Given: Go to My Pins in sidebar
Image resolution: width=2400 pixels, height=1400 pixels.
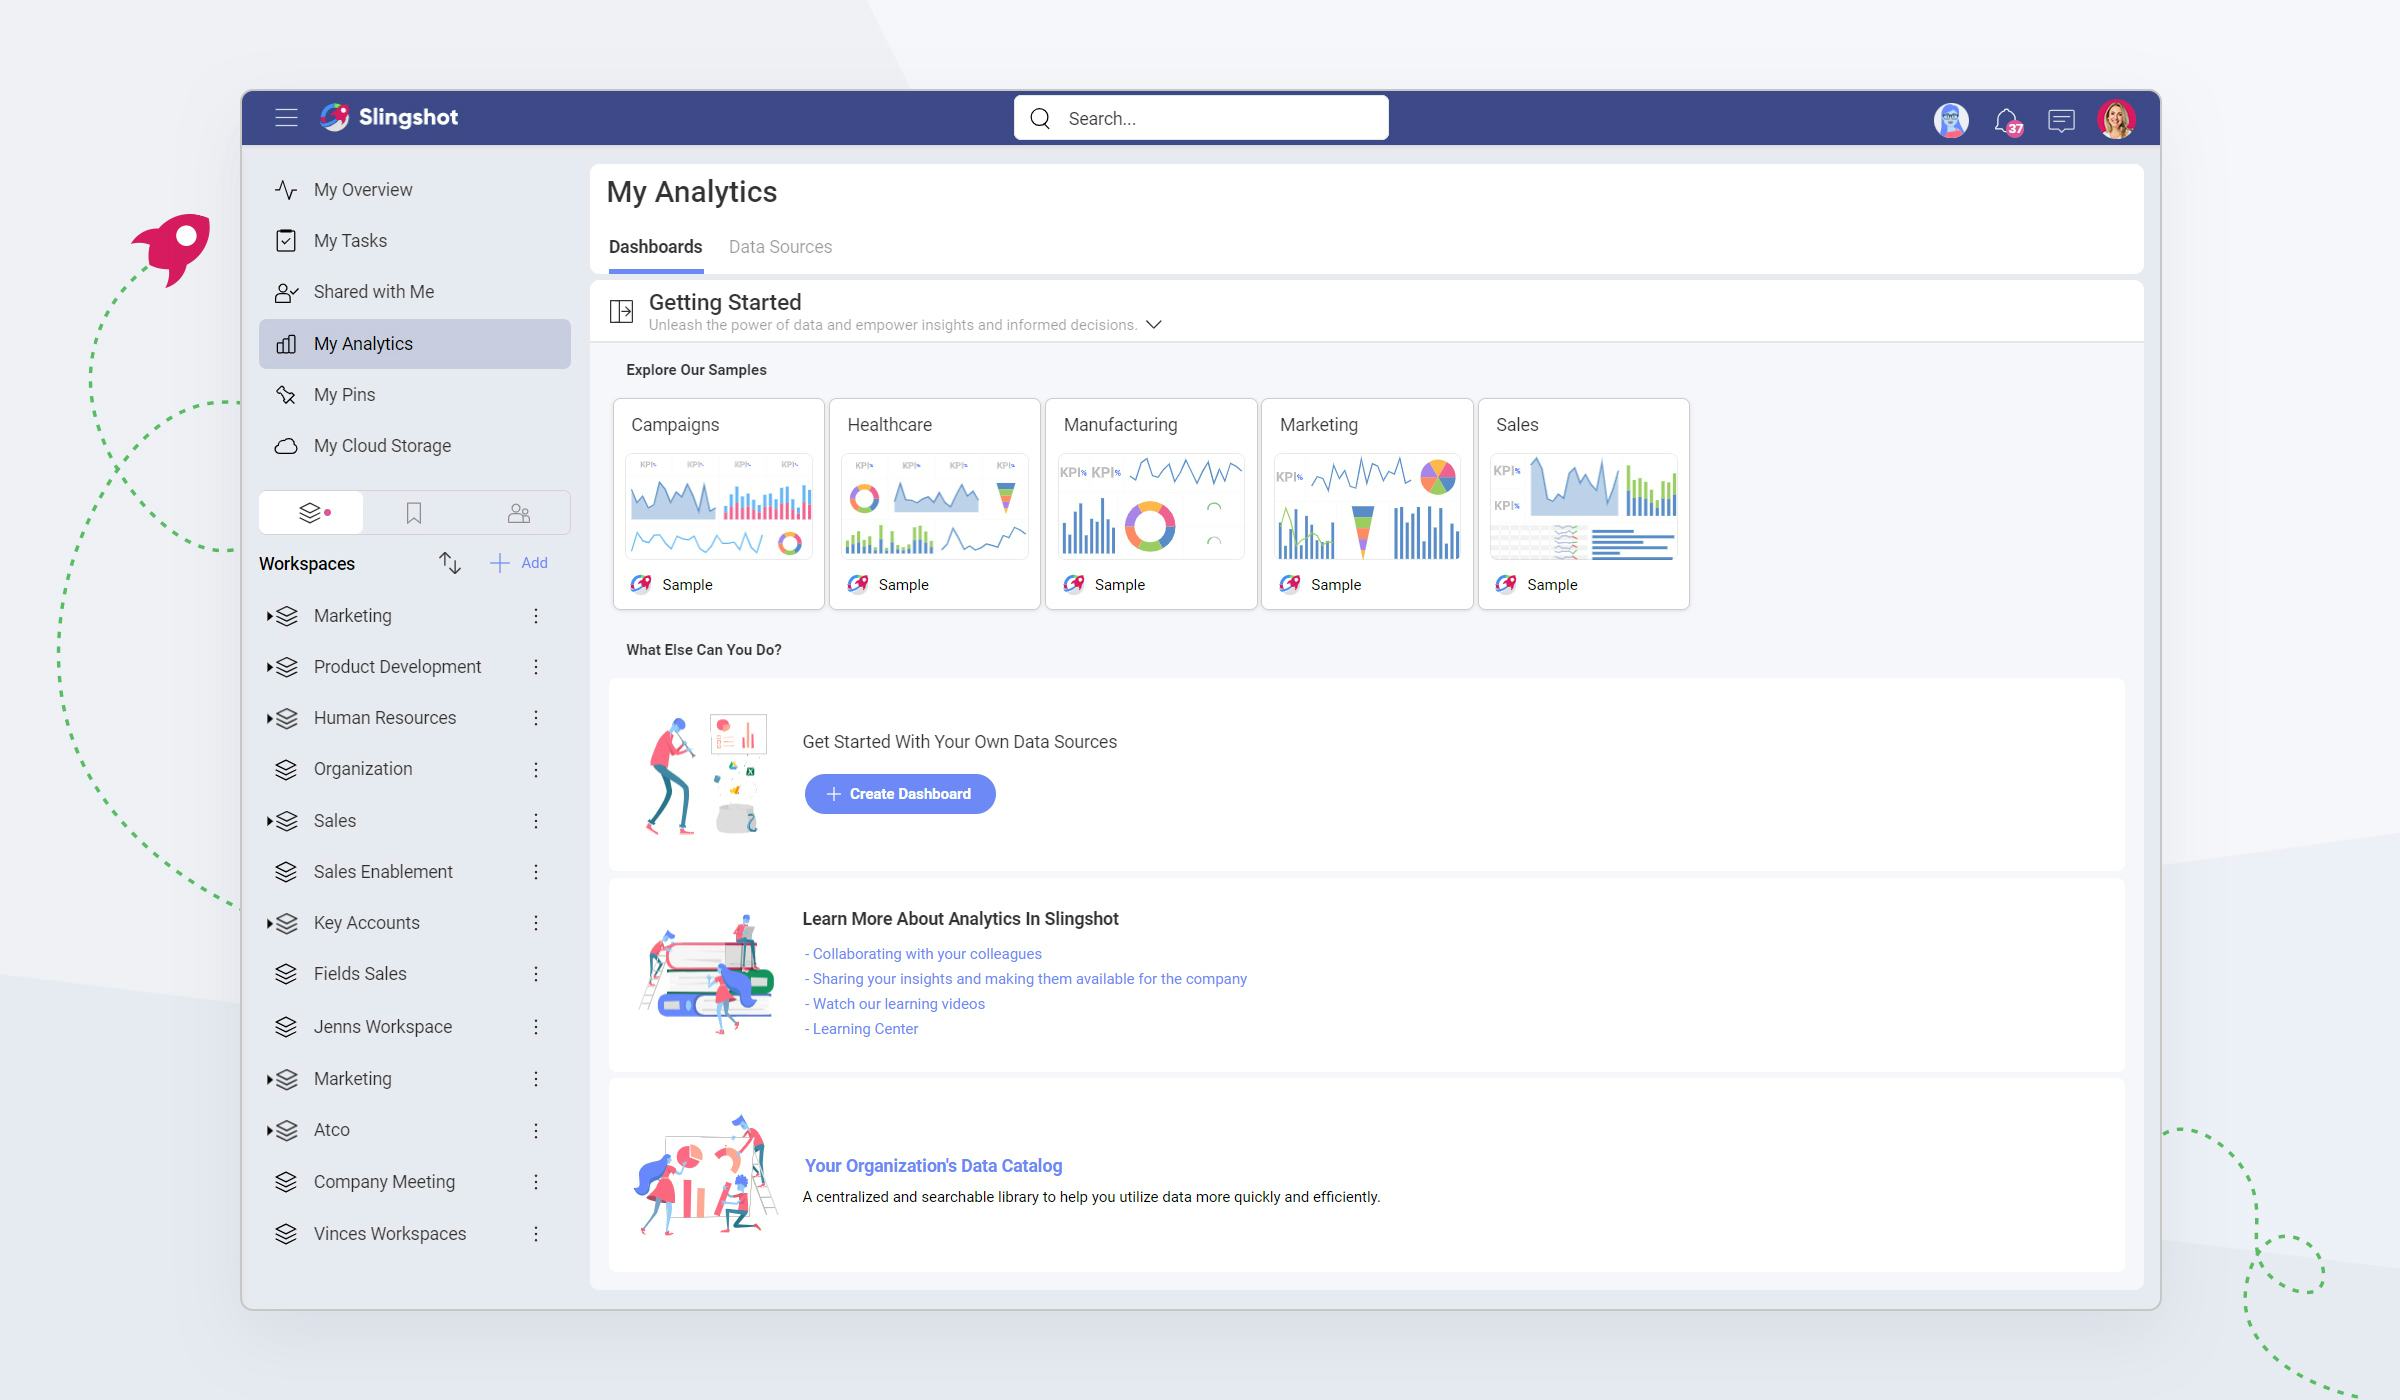Looking at the screenshot, I should tap(344, 395).
